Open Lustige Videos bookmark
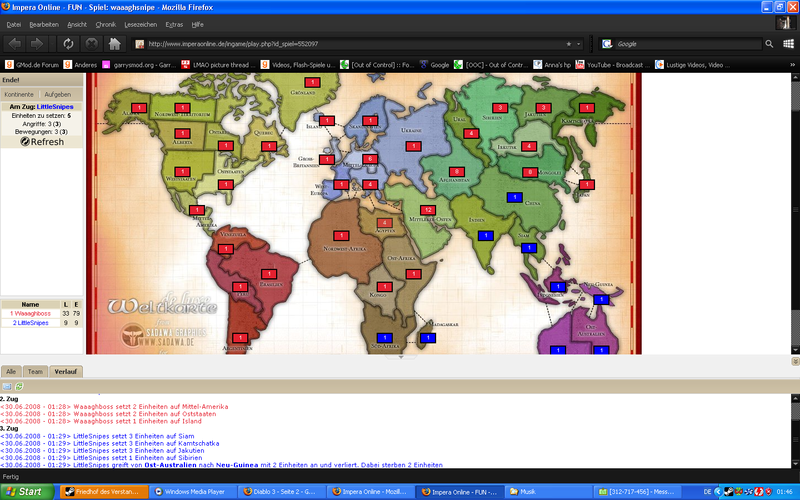The height and width of the screenshot is (500, 800). pyautogui.click(x=692, y=65)
